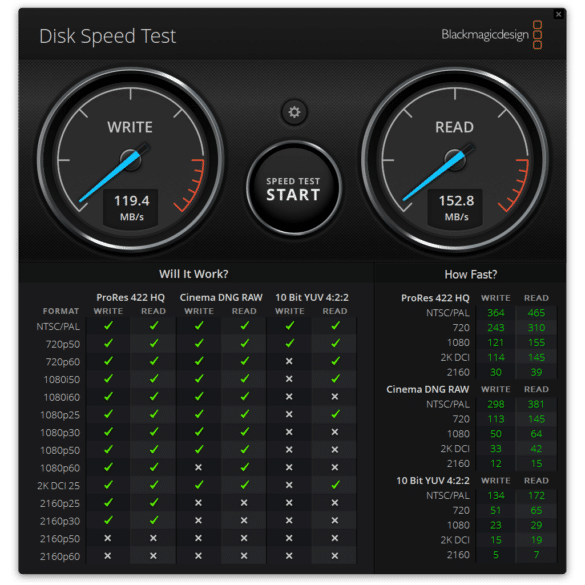The image size is (585, 585).
Task: Click the 152.8 MB/s read readout
Action: tap(456, 207)
